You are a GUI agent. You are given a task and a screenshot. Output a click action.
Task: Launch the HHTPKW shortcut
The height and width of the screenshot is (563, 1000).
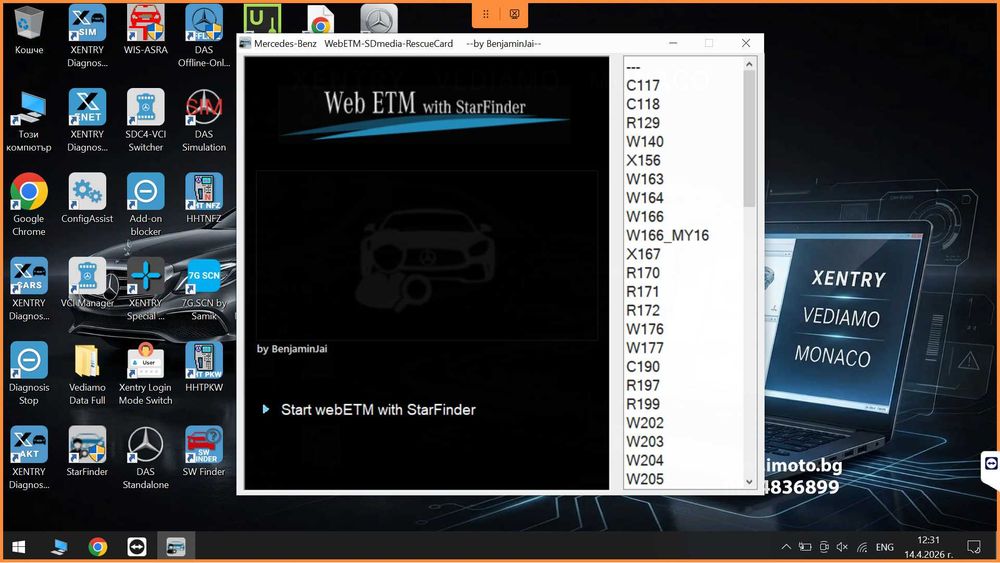click(x=204, y=368)
